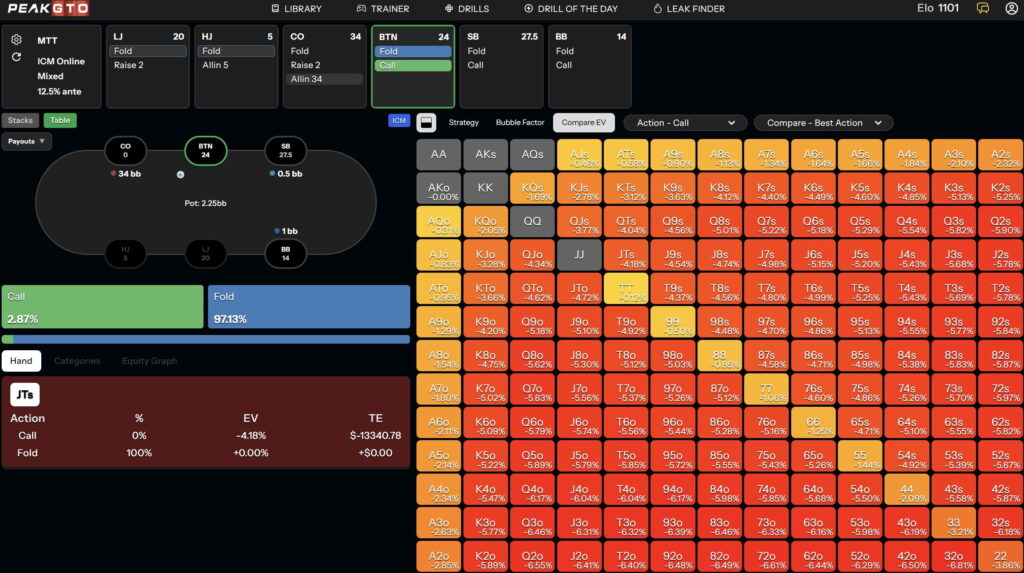Expand the Payouts dropdown
The height and width of the screenshot is (573, 1024).
tap(28, 142)
